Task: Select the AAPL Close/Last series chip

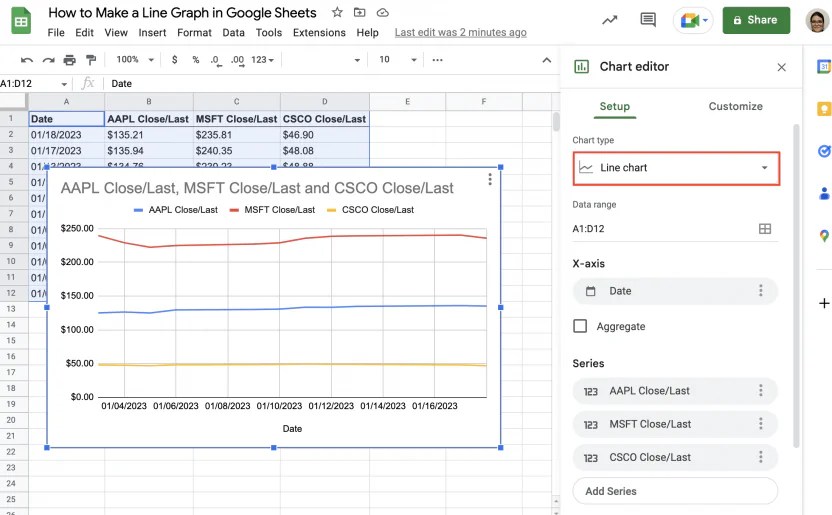Action: coord(675,391)
